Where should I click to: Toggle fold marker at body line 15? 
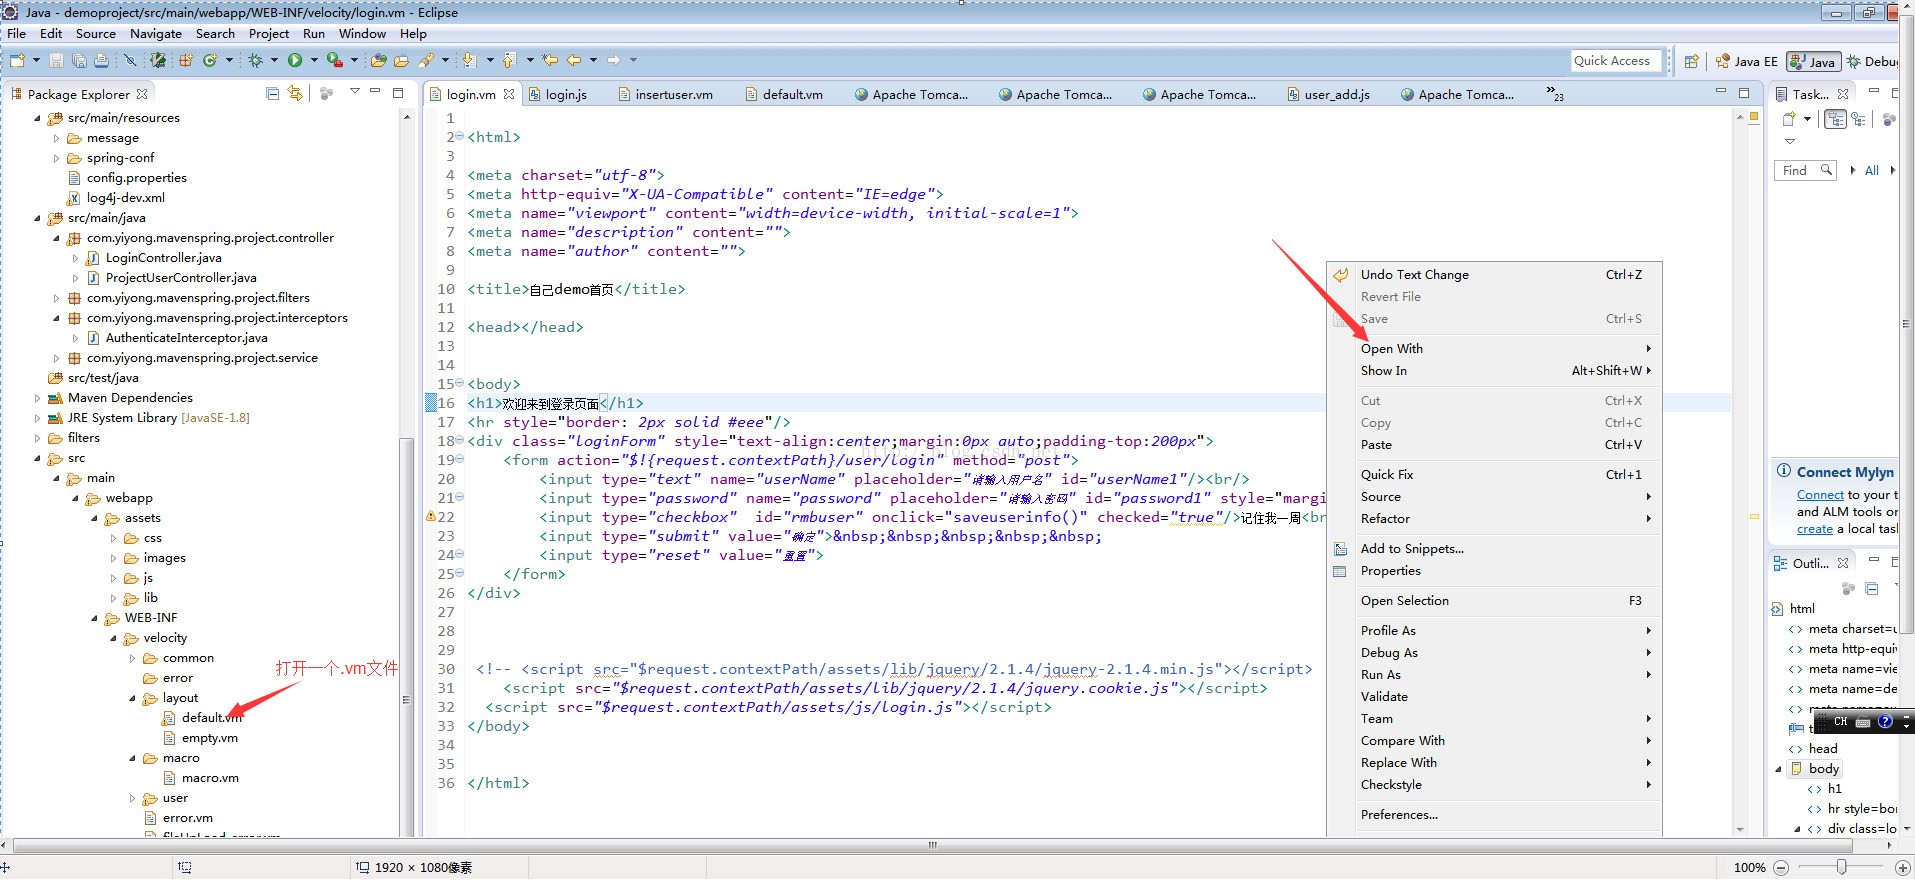459,384
